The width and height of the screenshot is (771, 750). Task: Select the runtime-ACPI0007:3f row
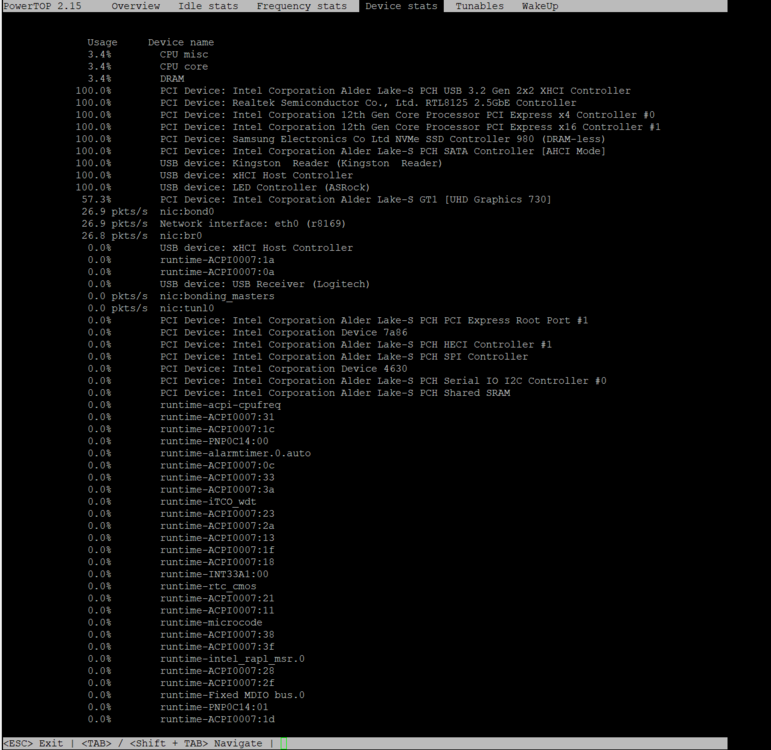pos(181,647)
